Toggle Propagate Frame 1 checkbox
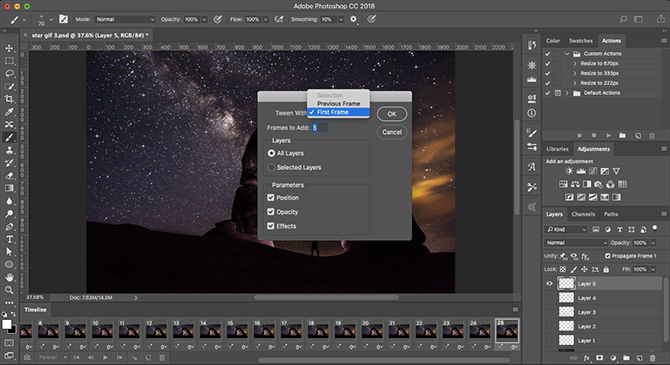670x365 pixels. pyautogui.click(x=608, y=256)
